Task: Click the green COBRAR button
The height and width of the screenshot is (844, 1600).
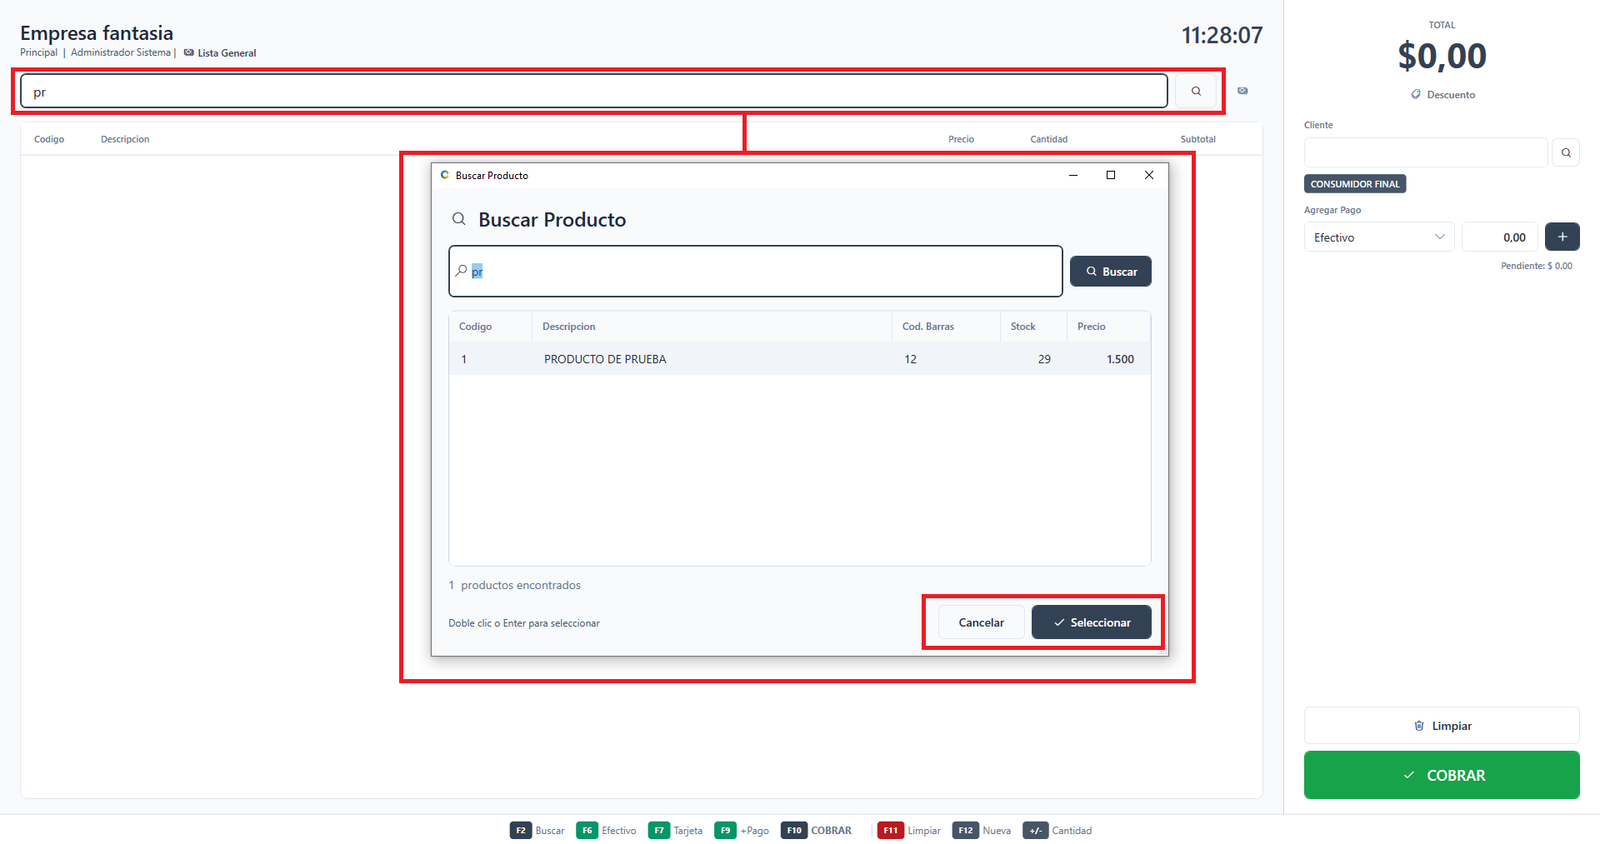Action: coord(1442,775)
